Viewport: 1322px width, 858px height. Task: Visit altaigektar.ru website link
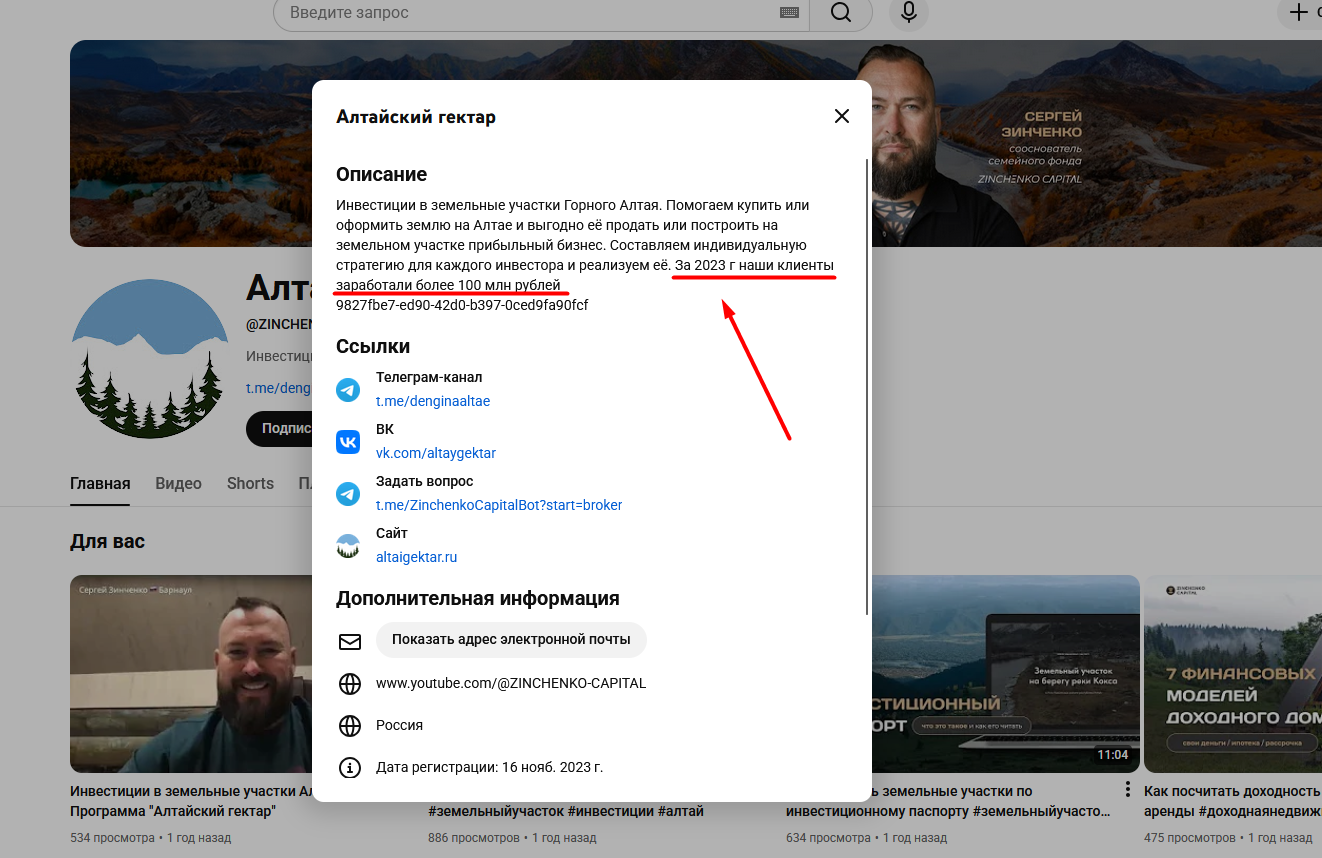coord(416,557)
